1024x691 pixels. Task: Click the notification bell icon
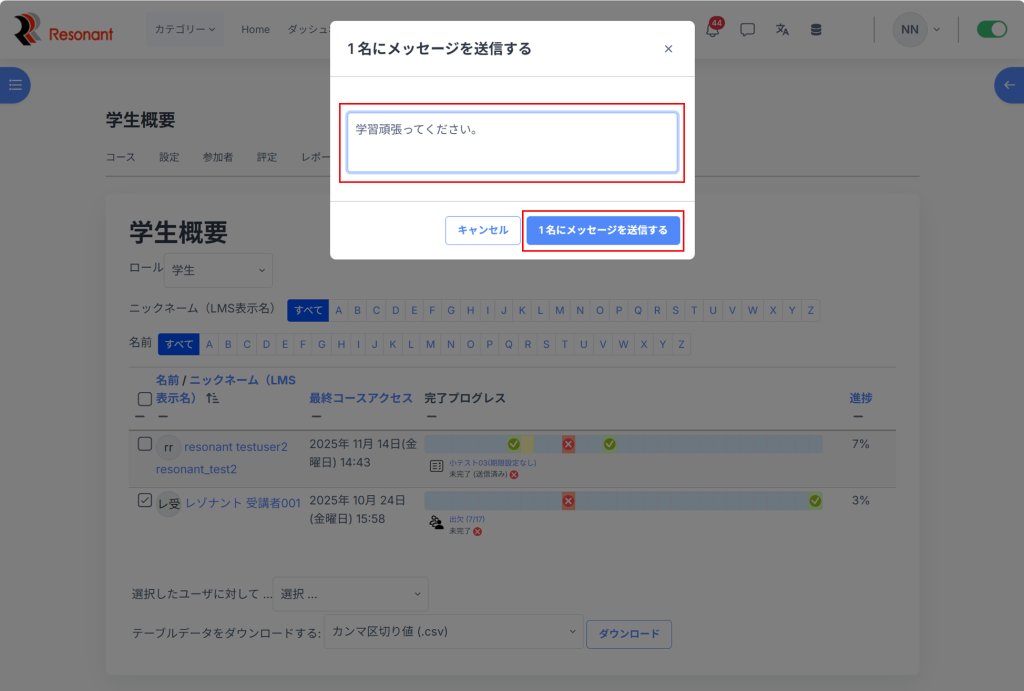click(x=712, y=30)
